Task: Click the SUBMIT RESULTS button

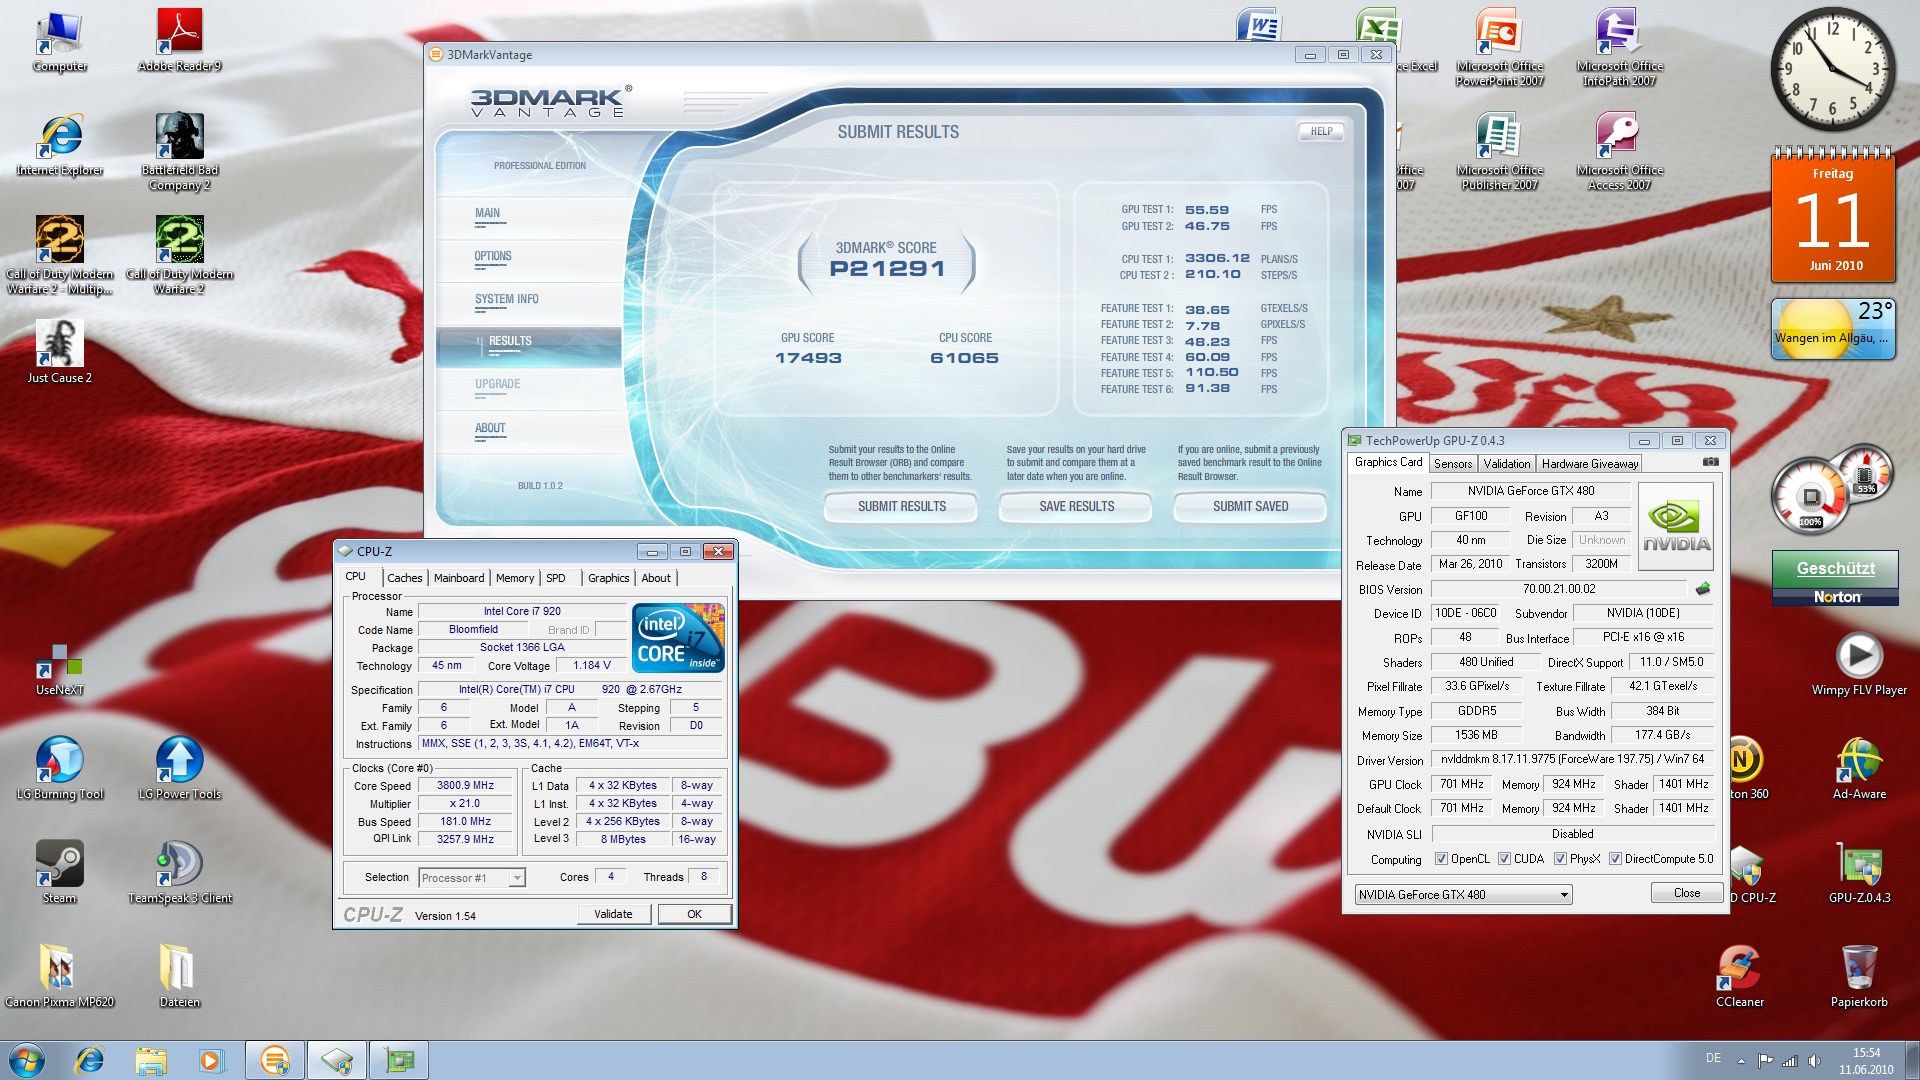Action: pyautogui.click(x=901, y=507)
